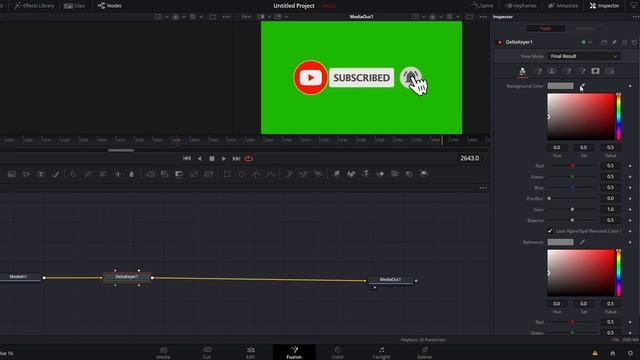Add a Rectangle mask from the toolbar
The image size is (640, 360).
pos(227,174)
